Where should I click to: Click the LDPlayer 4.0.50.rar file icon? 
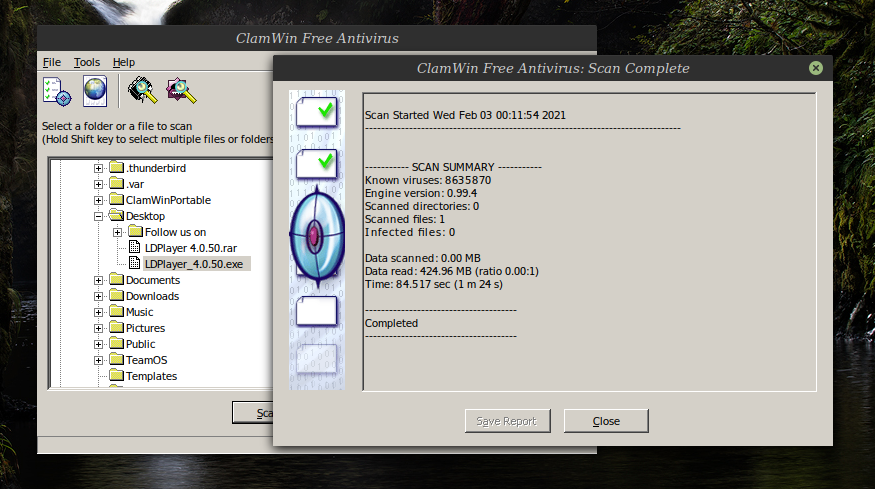134,247
